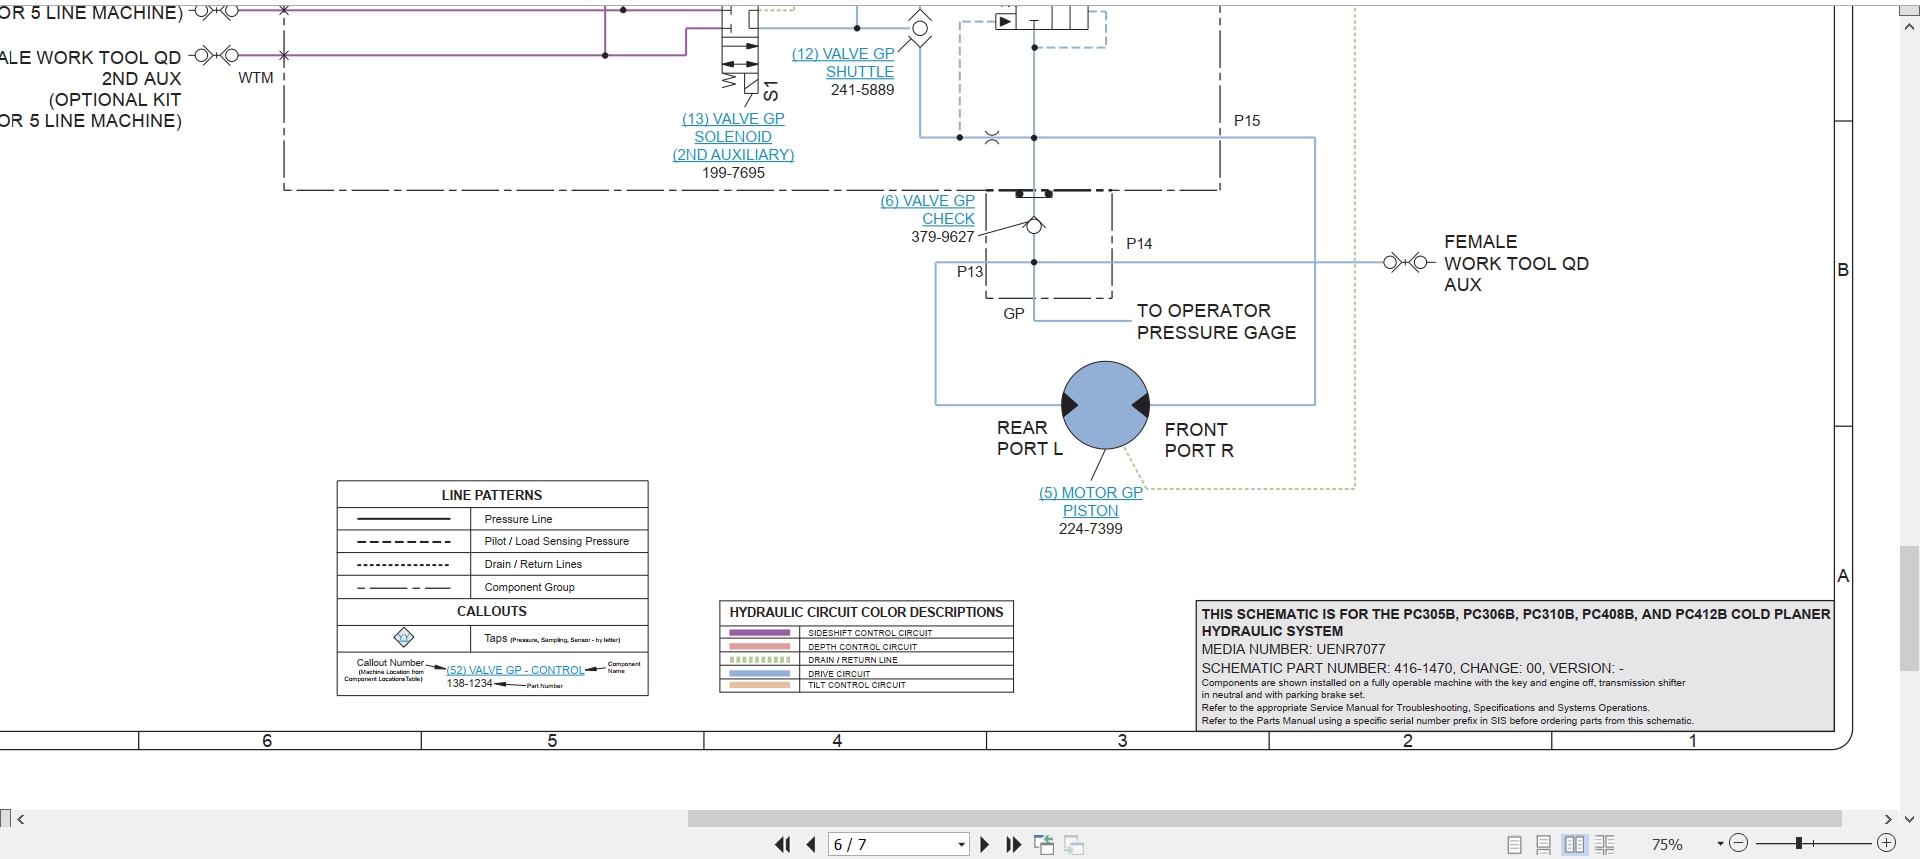The image size is (1920, 859).
Task: Click the shuttle valve symbol
Action: click(919, 28)
